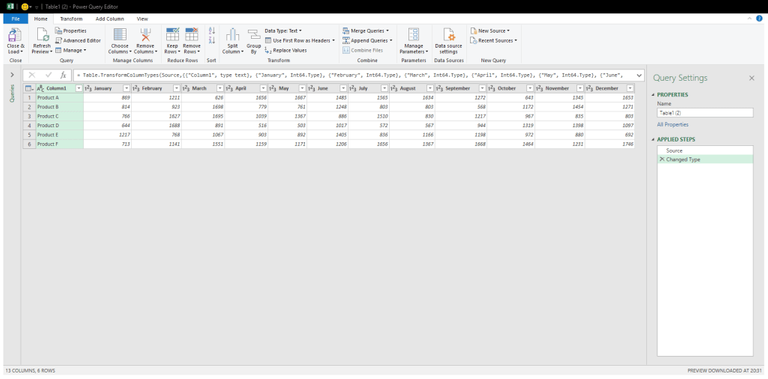Open the June column filter dropdown

(x=343, y=88)
